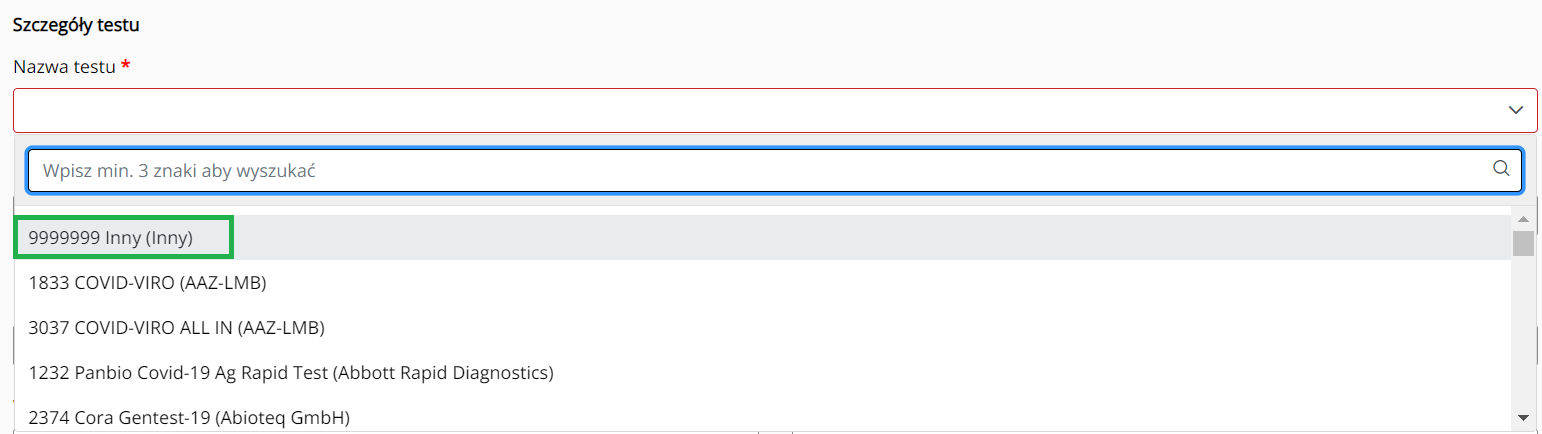
Task: Click the list scrollbar down arrow
Action: click(1523, 417)
